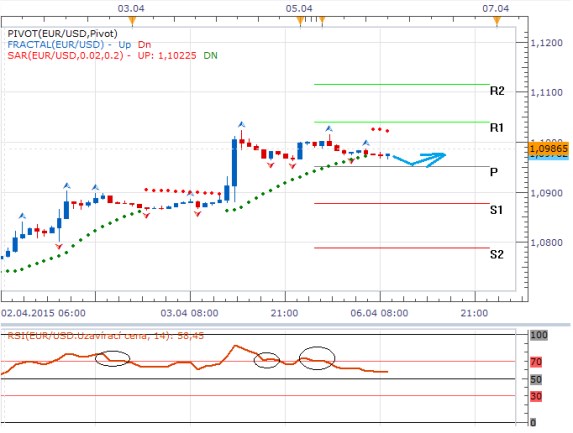Click the orange event marker under 03.04
Viewport: 573px width, 433px height.
tap(132, 21)
